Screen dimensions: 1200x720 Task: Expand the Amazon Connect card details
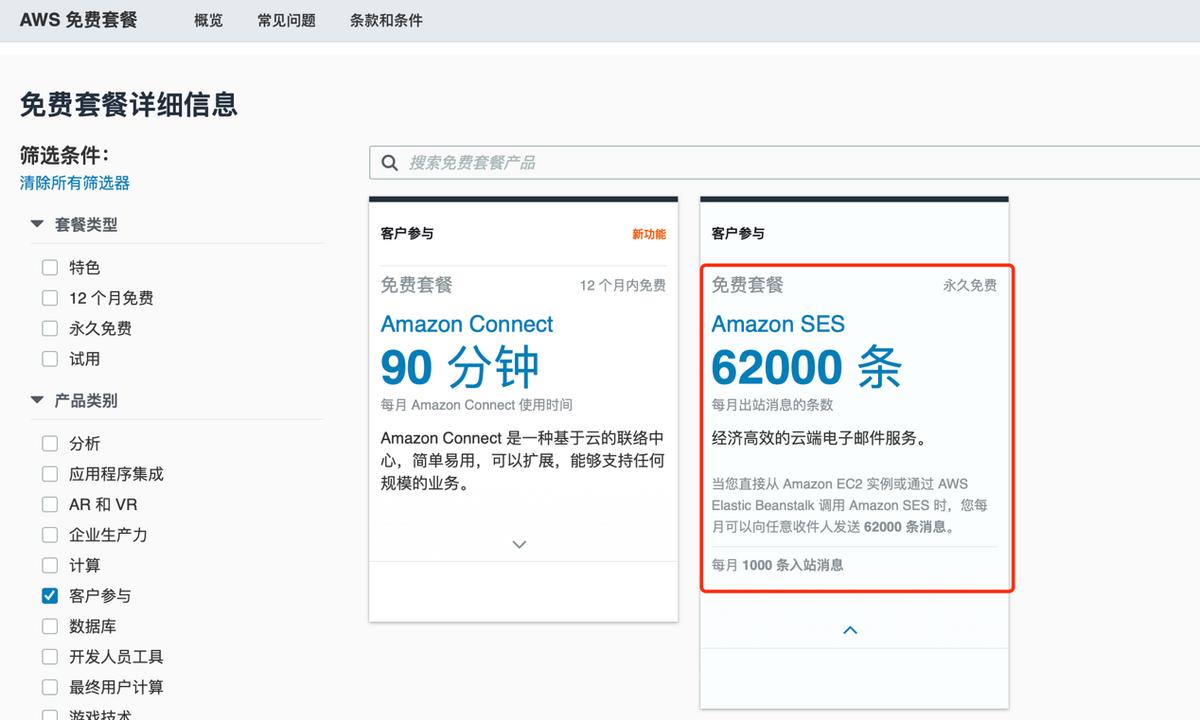click(519, 544)
